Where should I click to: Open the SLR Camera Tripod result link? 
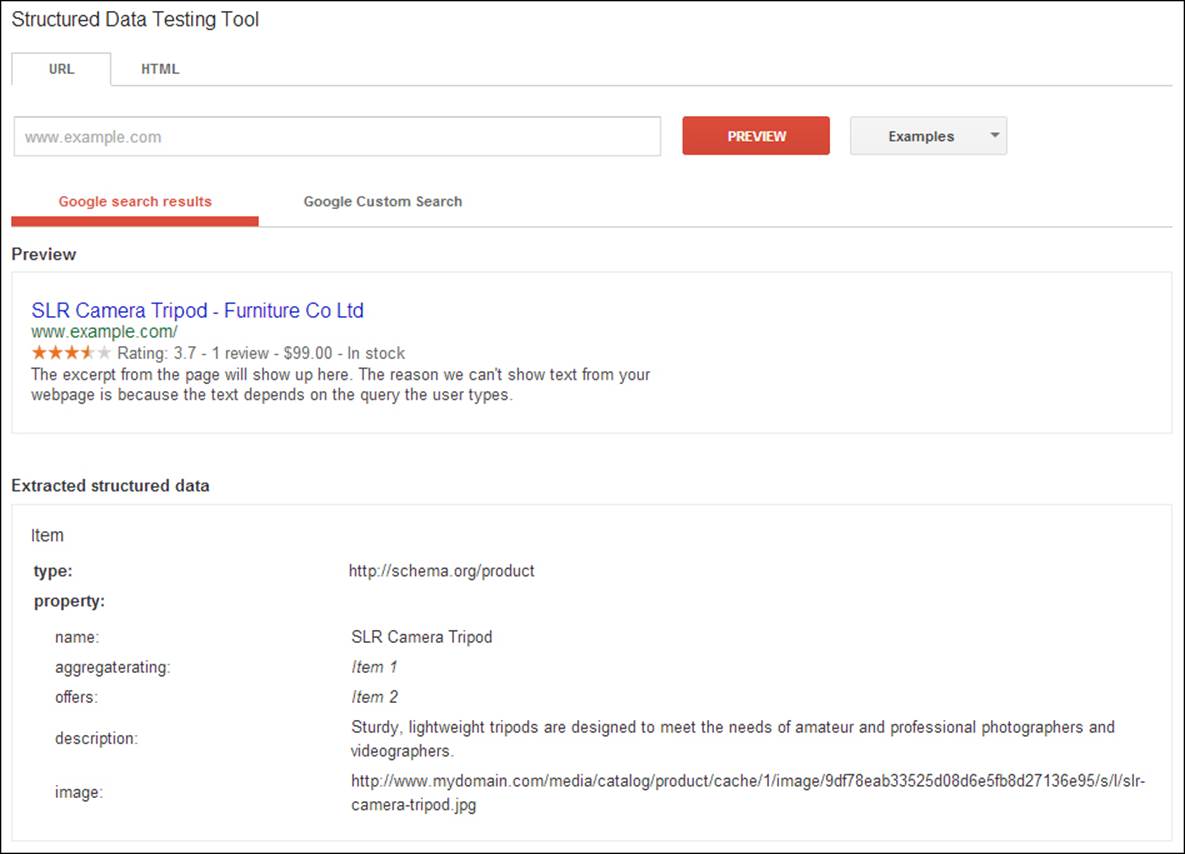click(x=197, y=311)
